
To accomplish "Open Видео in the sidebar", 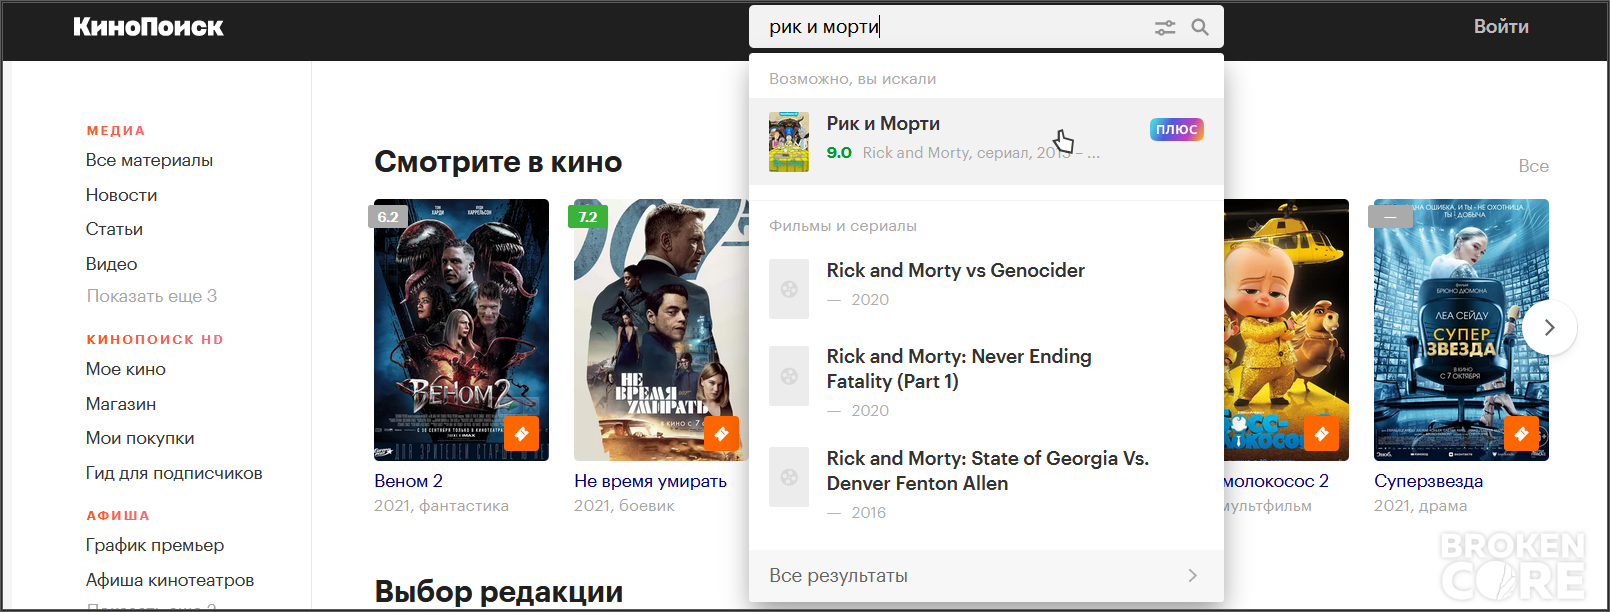I will [111, 264].
